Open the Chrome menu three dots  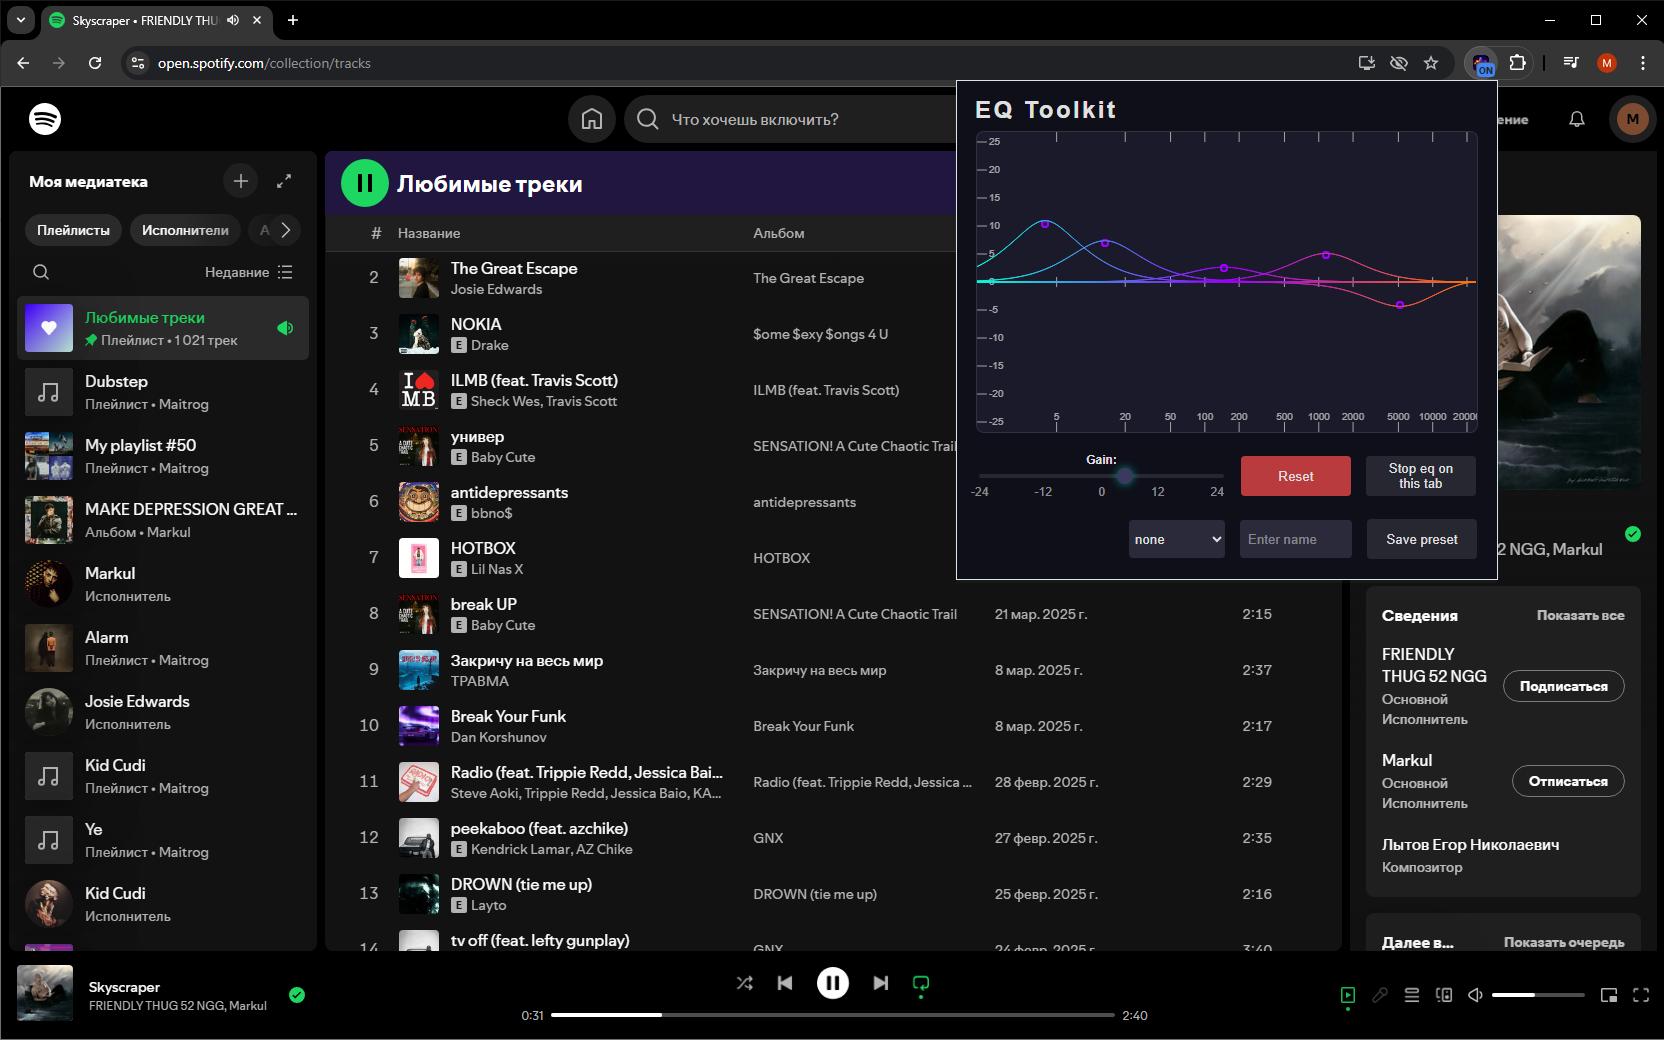(x=1643, y=63)
